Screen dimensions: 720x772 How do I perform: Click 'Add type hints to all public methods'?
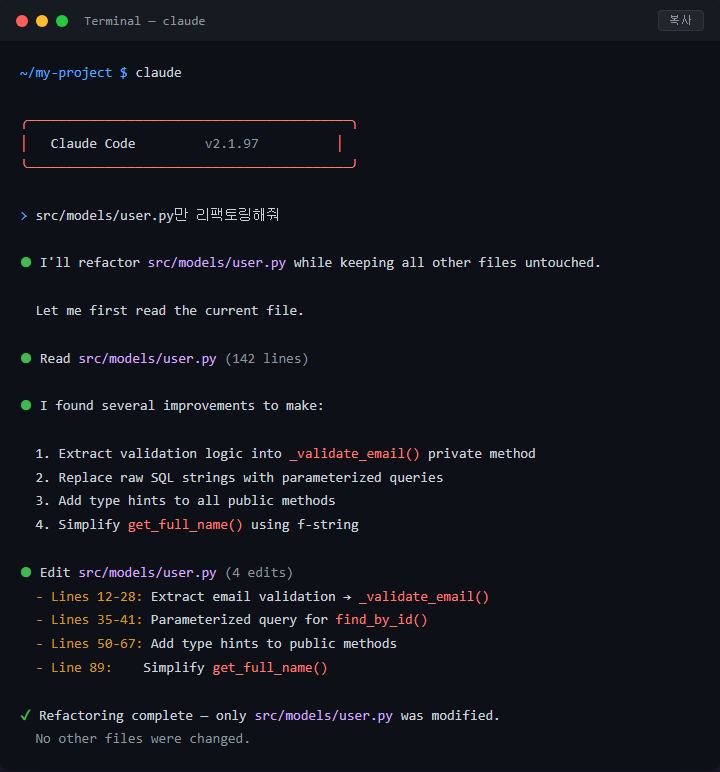click(x=197, y=501)
